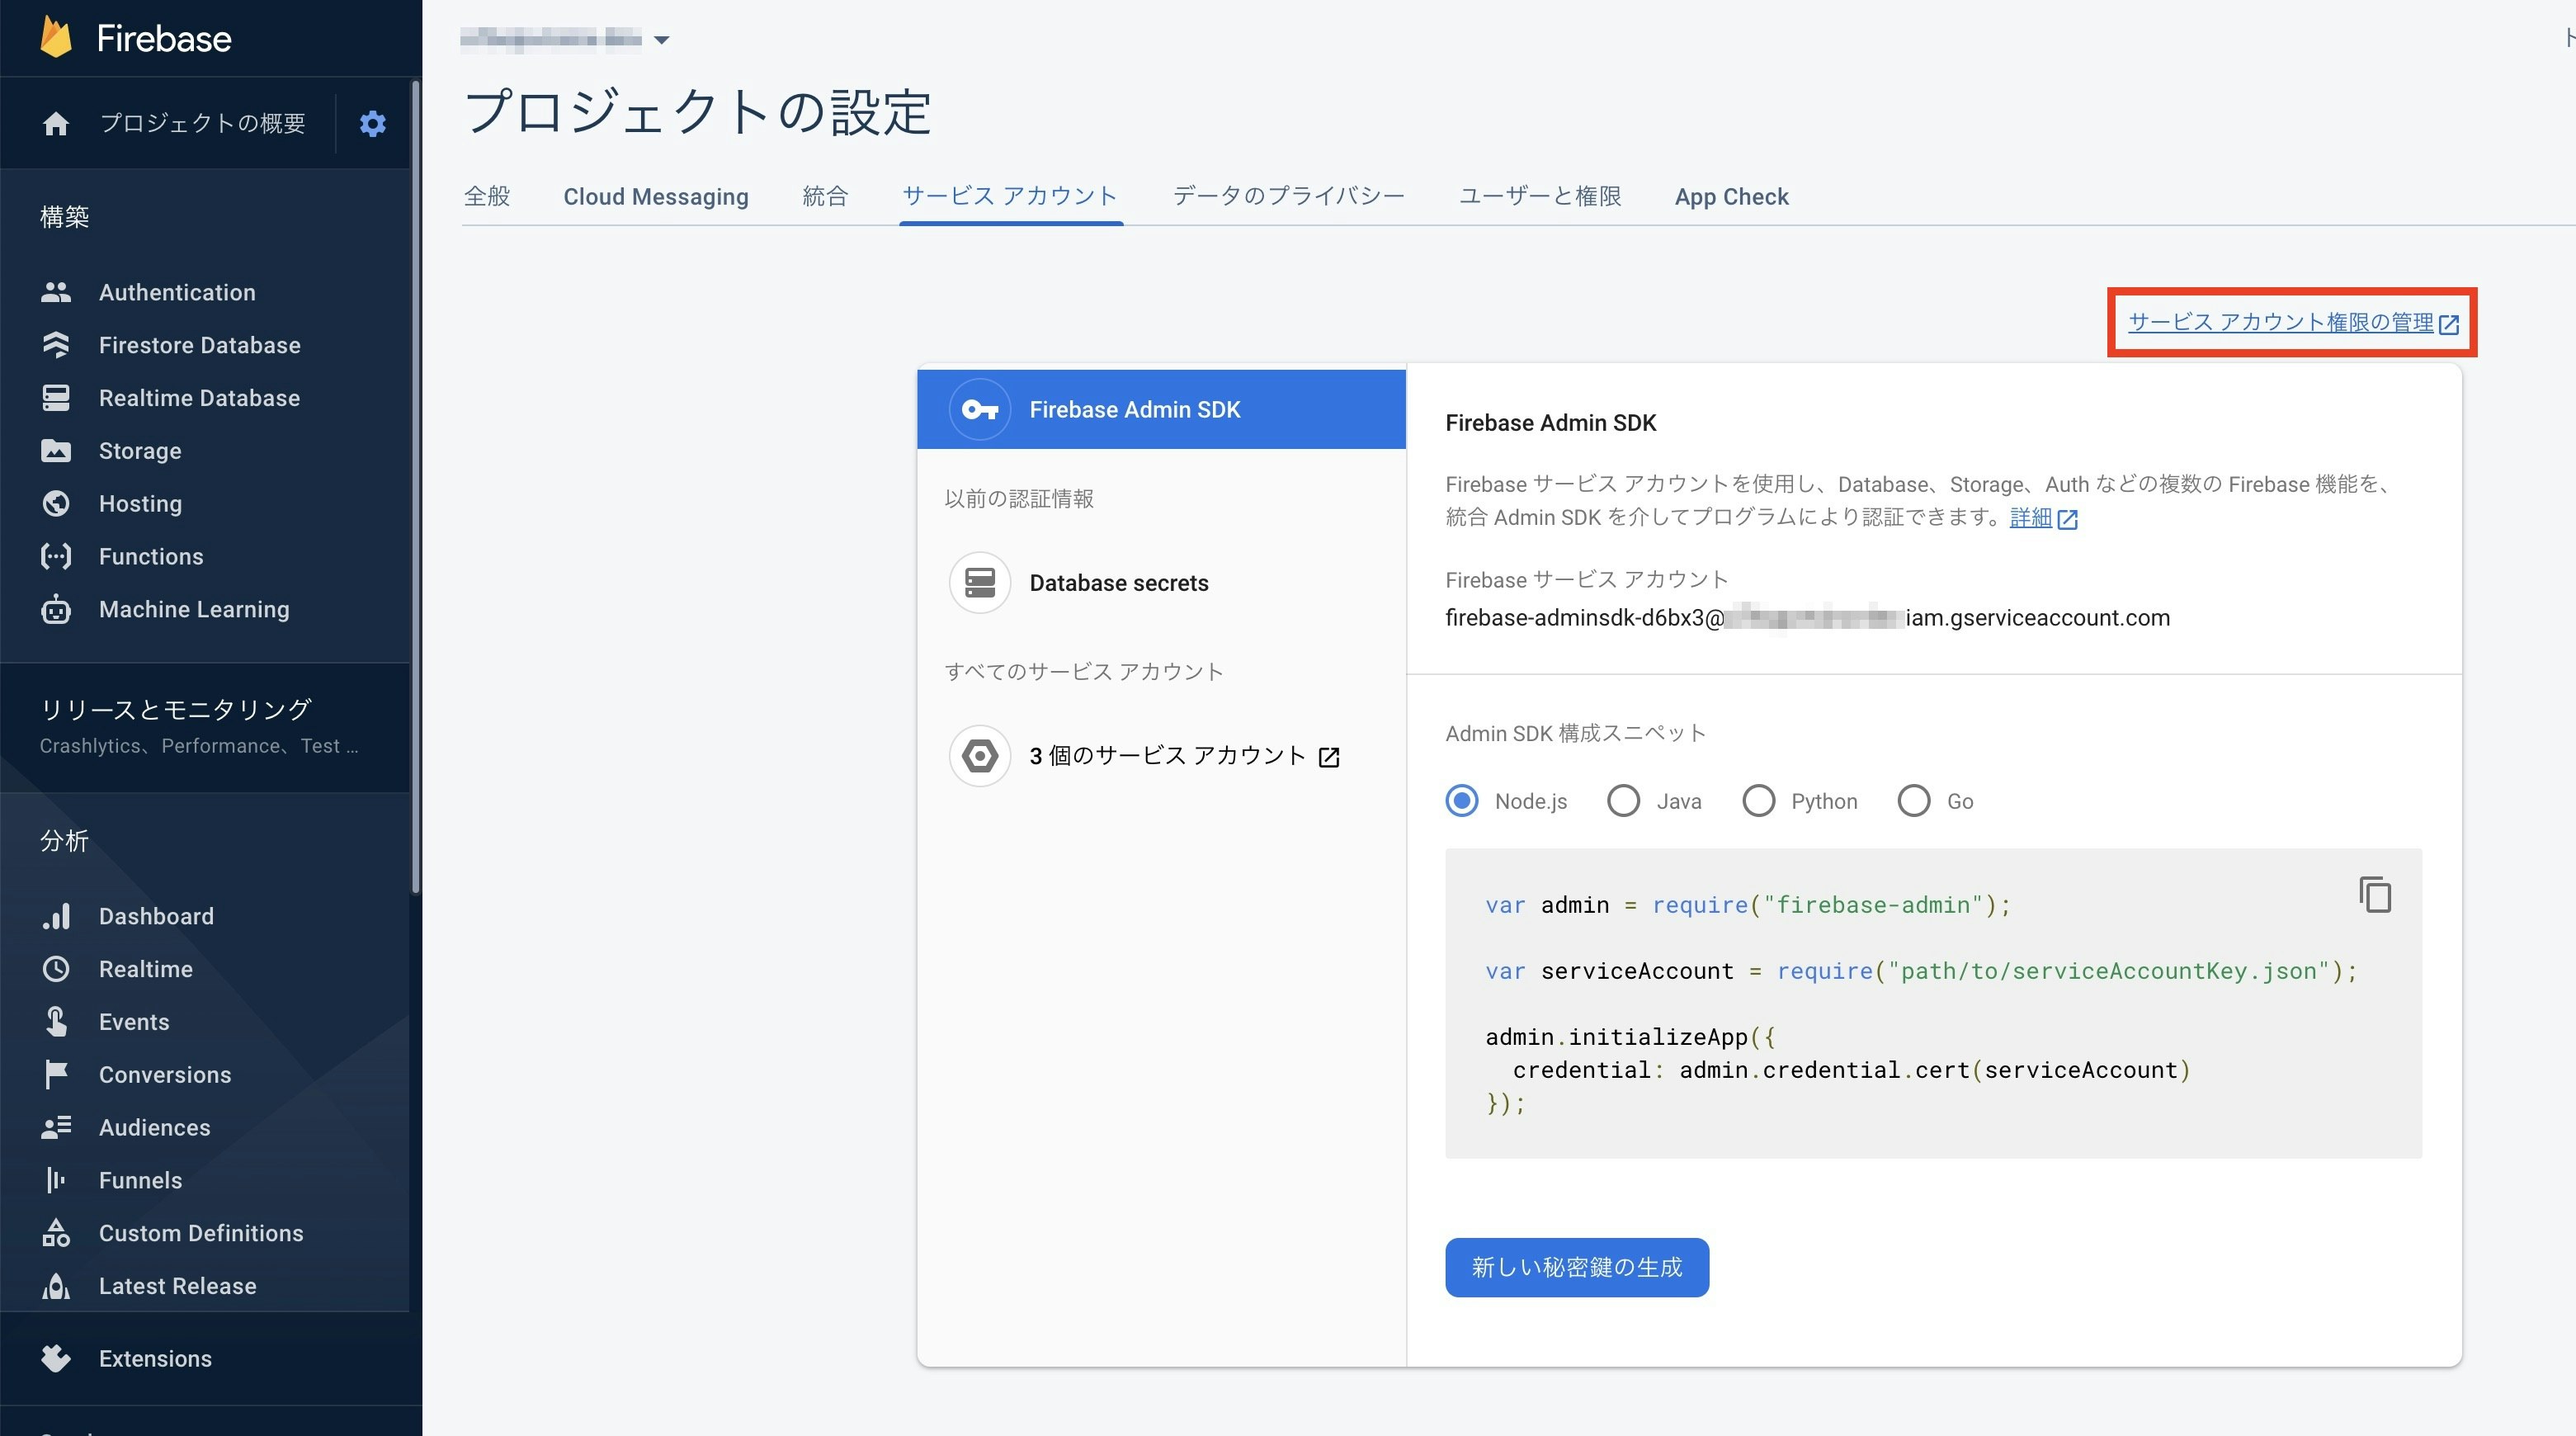Click the Database secrets icon
Screen dimensions: 2576x1436
click(979, 582)
